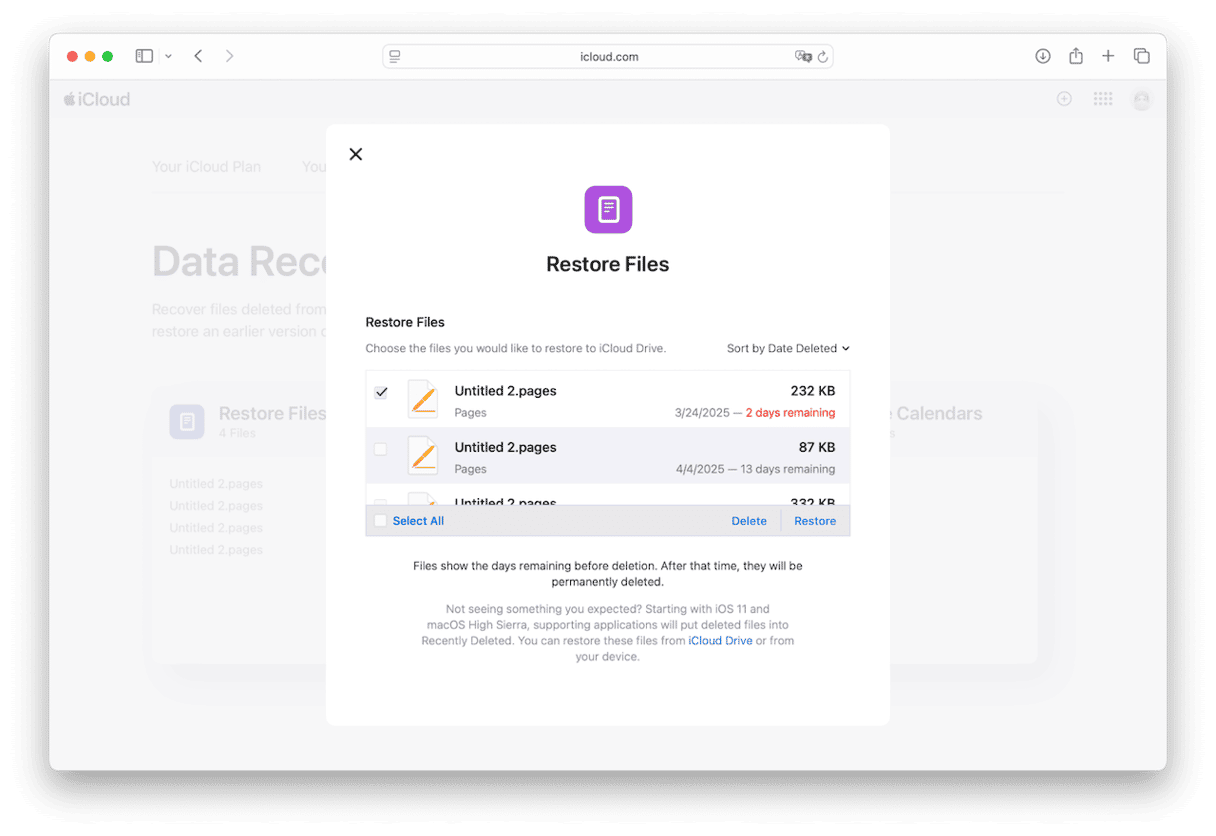
Task: Select Pages file icon of 232 KB file
Action: pyautogui.click(x=423, y=399)
